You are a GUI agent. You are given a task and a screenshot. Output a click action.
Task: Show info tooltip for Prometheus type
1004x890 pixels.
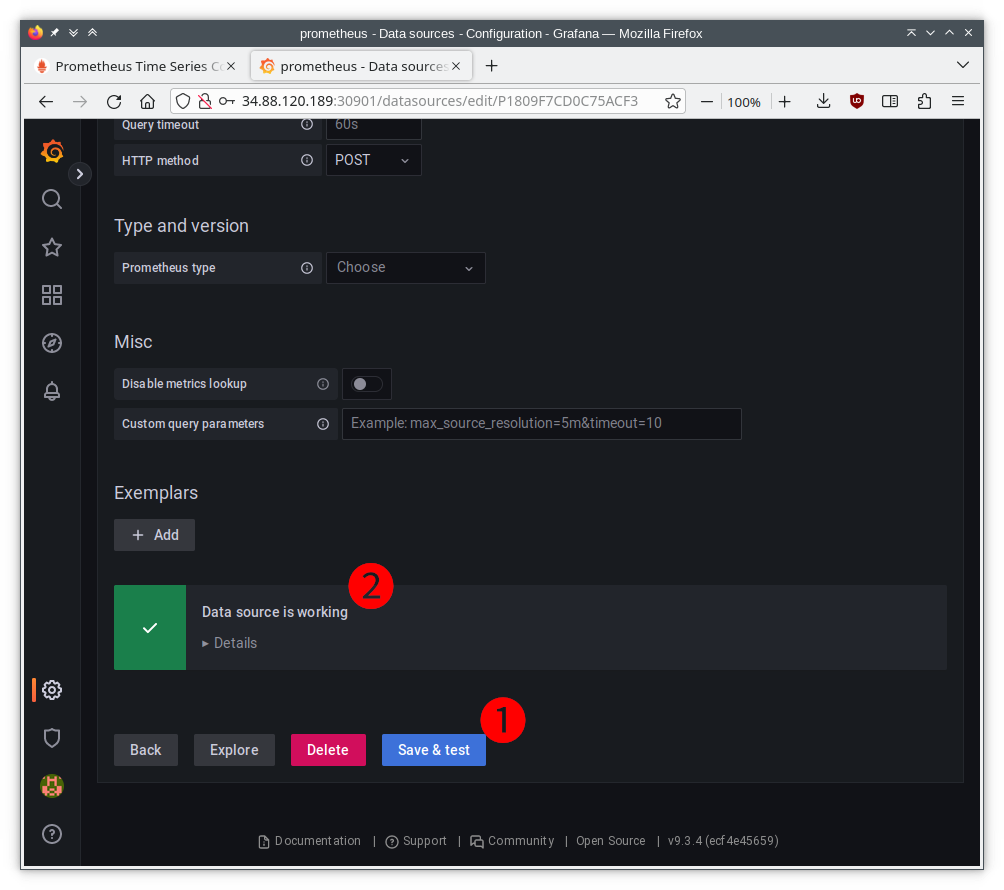point(307,268)
